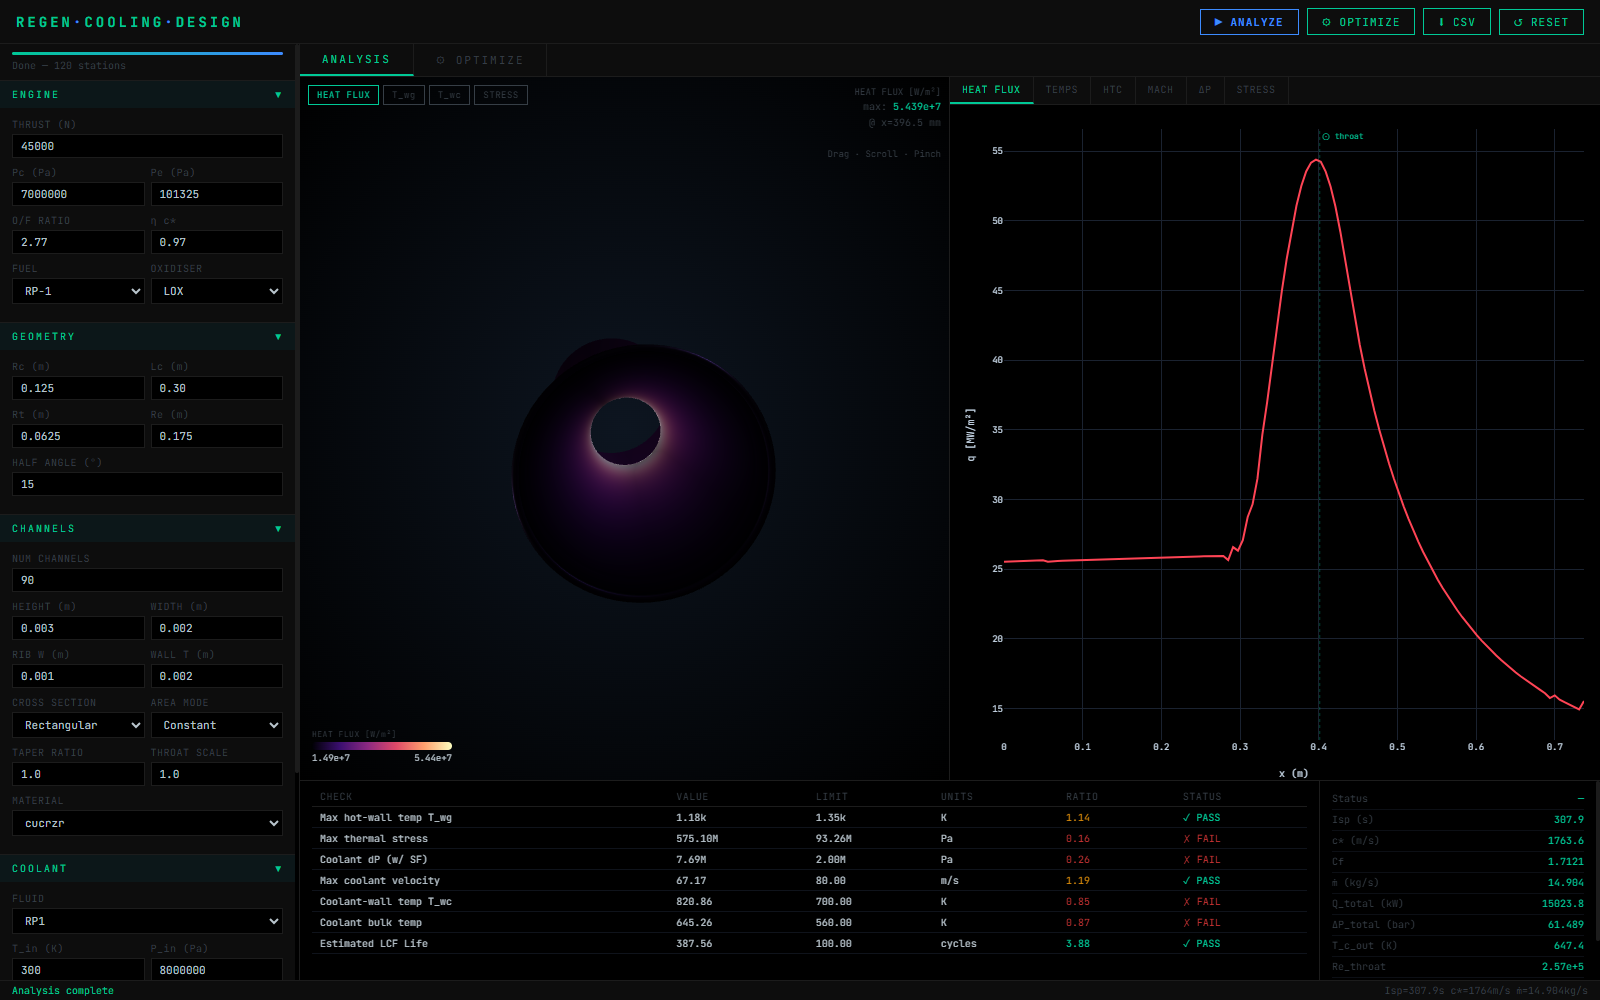
Task: Switch to the ANALYSIS tab
Action: (356, 60)
